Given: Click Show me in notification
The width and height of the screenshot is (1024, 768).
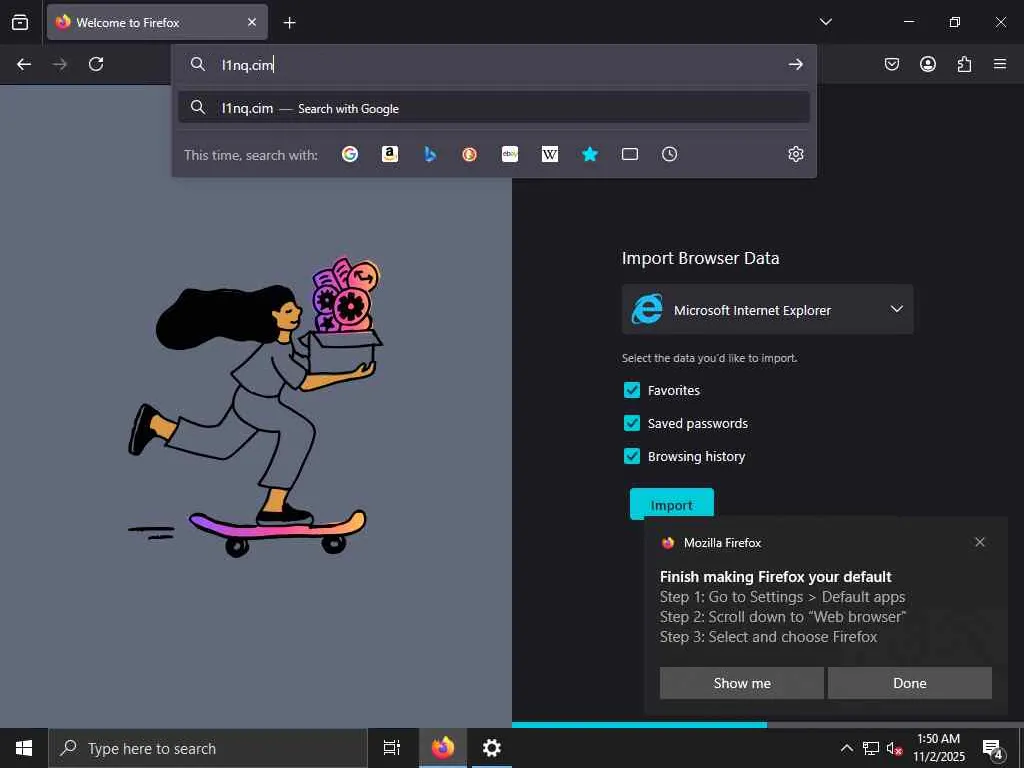Looking at the screenshot, I should click(742, 683).
